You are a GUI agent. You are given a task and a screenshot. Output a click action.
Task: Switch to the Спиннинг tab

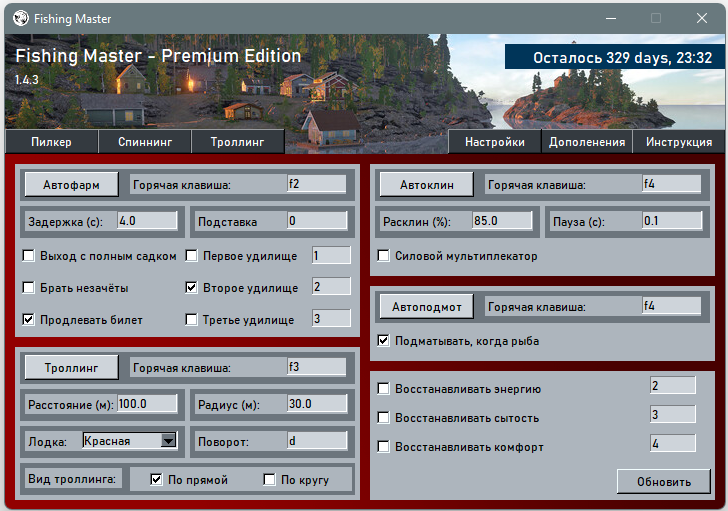pos(145,142)
